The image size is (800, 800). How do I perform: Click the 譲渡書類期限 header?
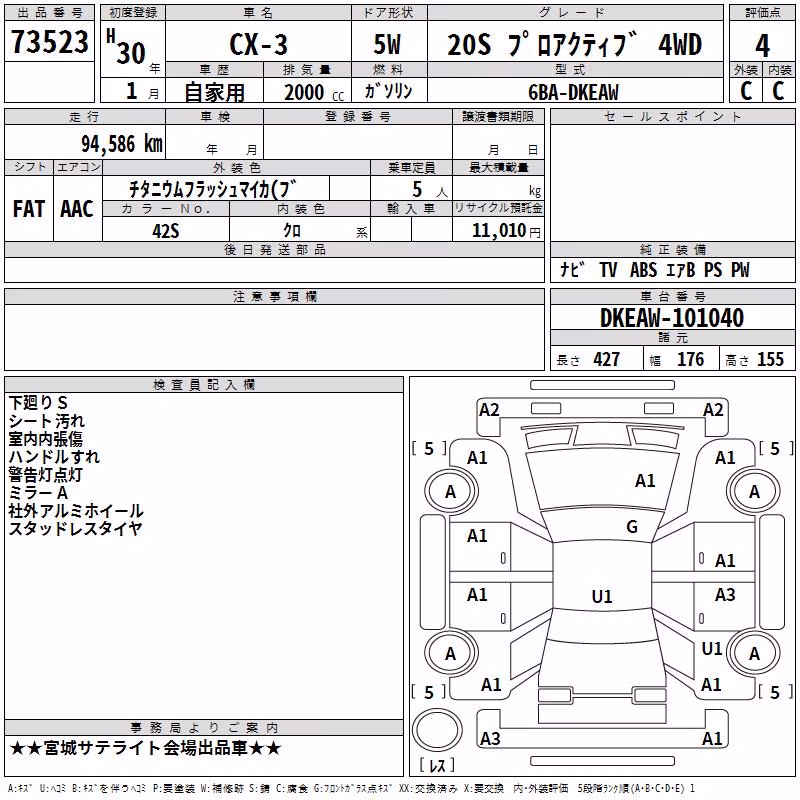pyautogui.click(x=498, y=116)
